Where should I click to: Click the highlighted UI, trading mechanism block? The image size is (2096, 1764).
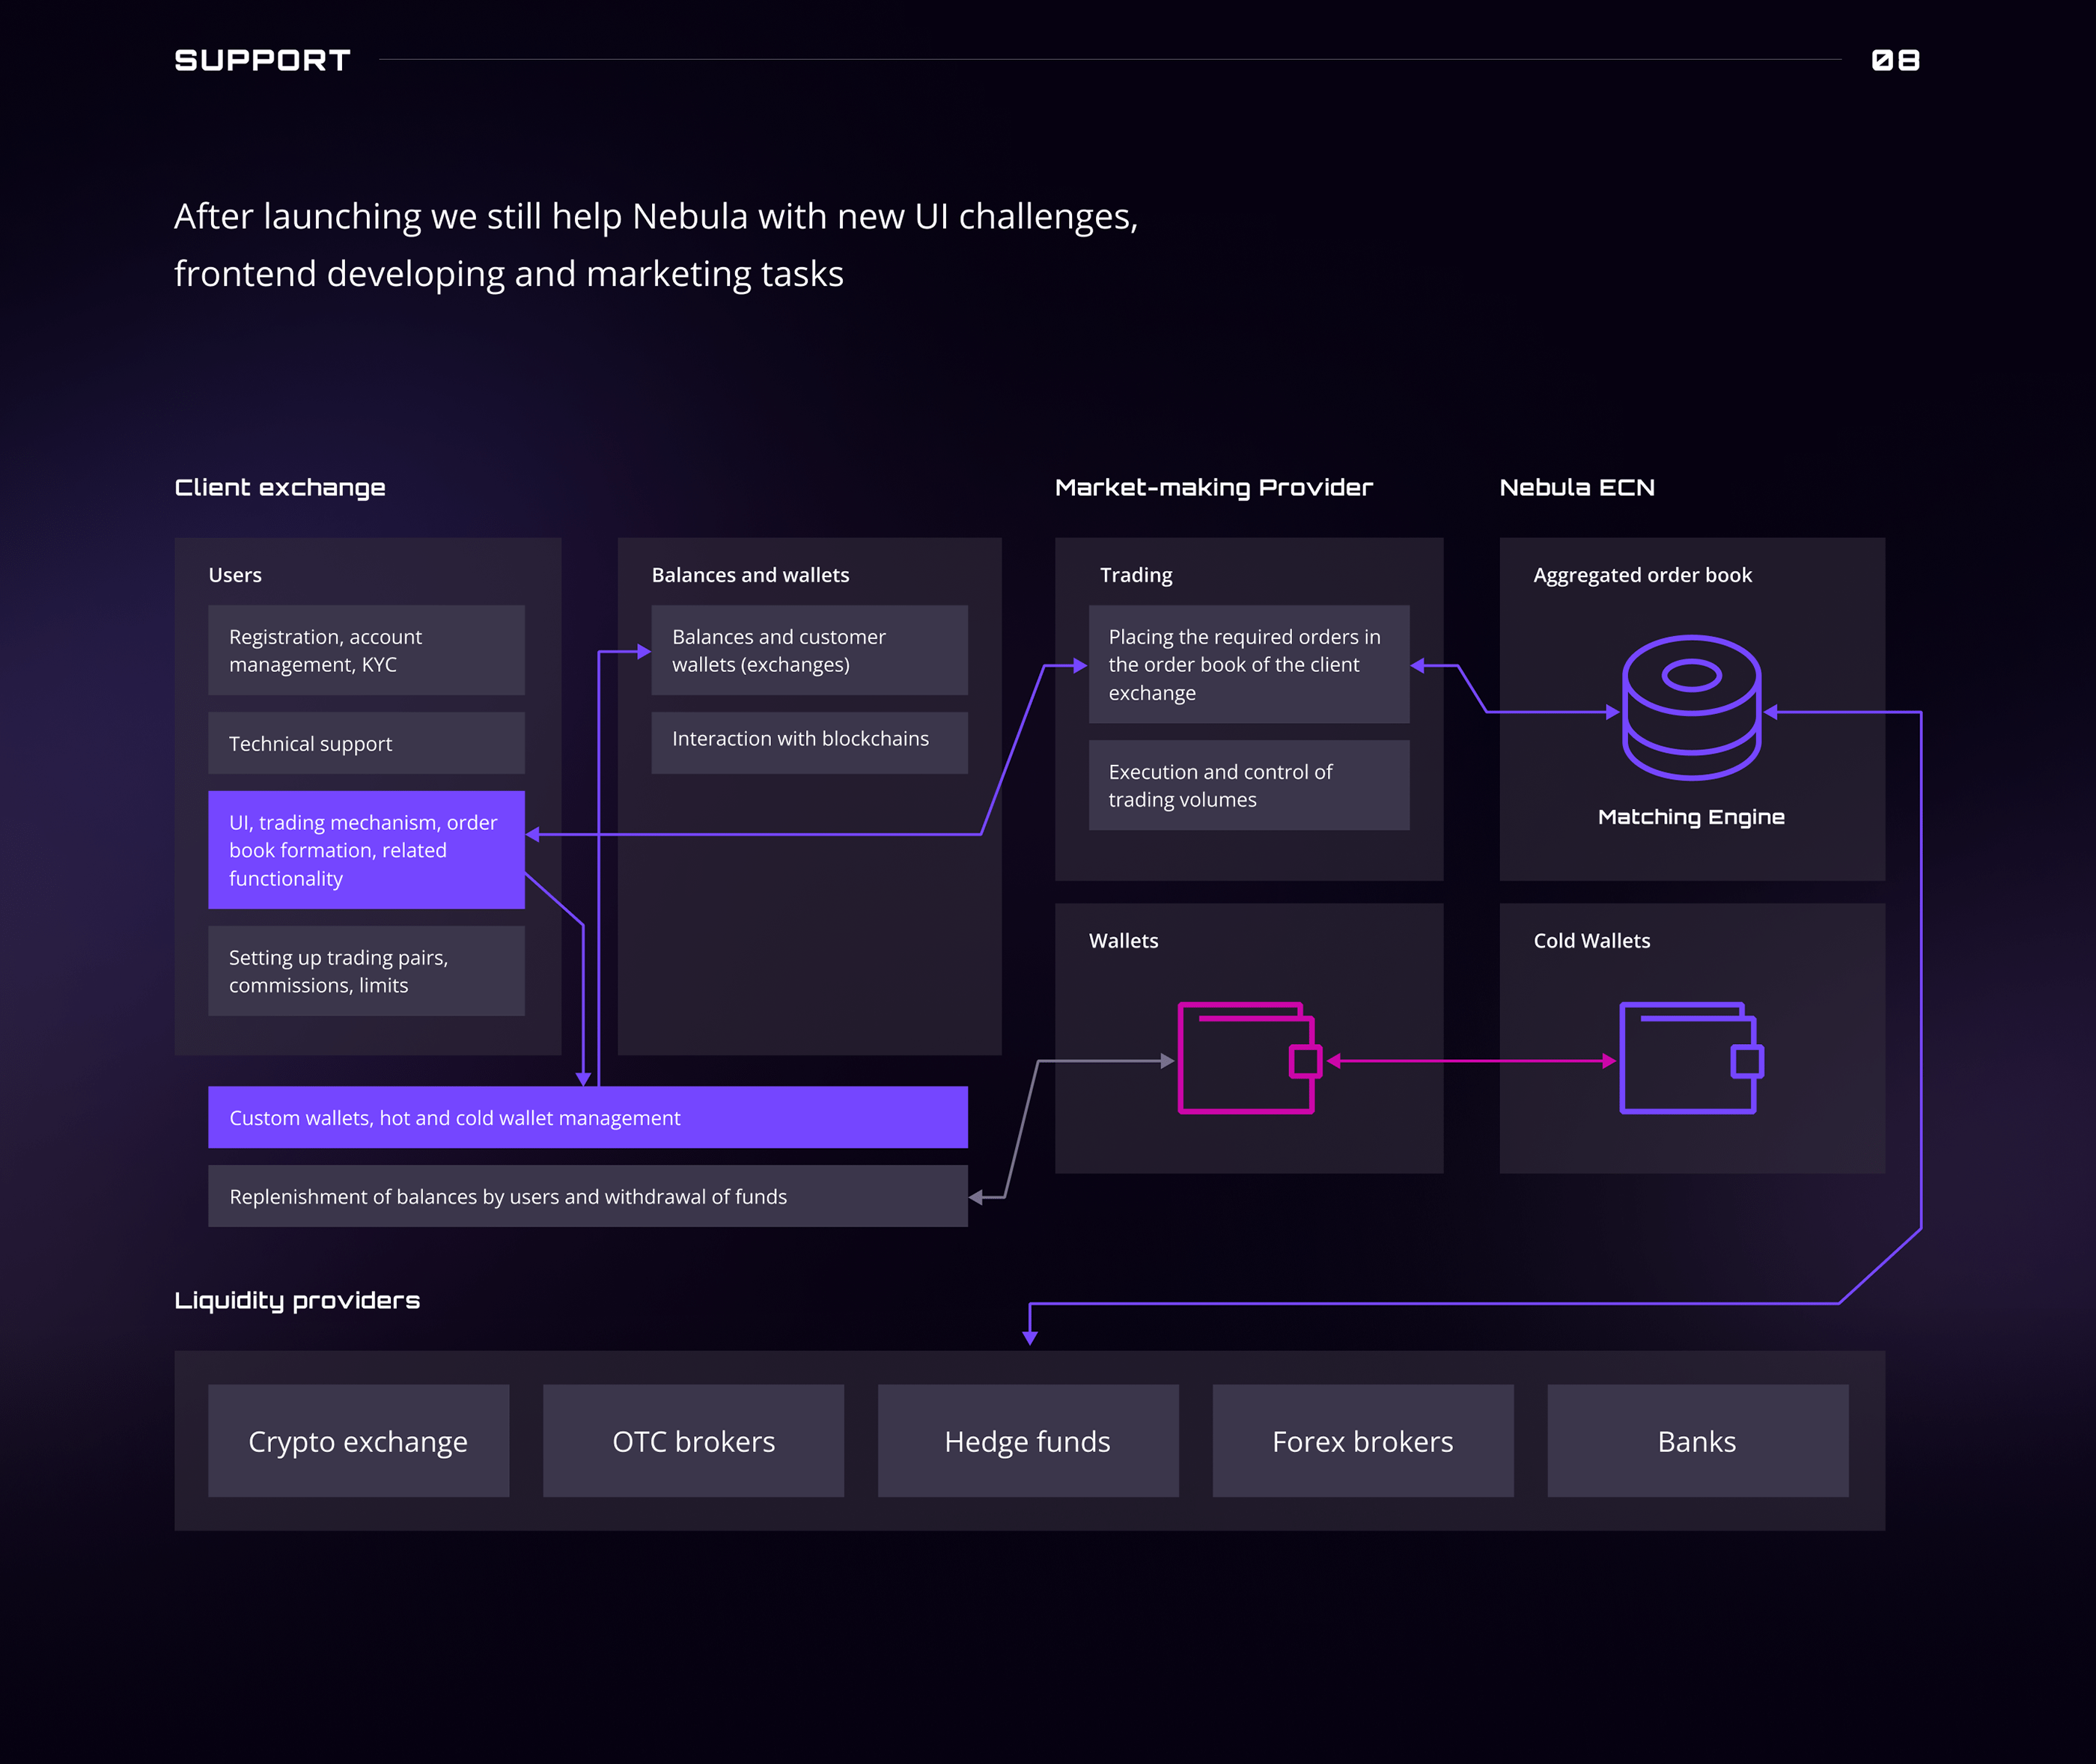(x=366, y=850)
